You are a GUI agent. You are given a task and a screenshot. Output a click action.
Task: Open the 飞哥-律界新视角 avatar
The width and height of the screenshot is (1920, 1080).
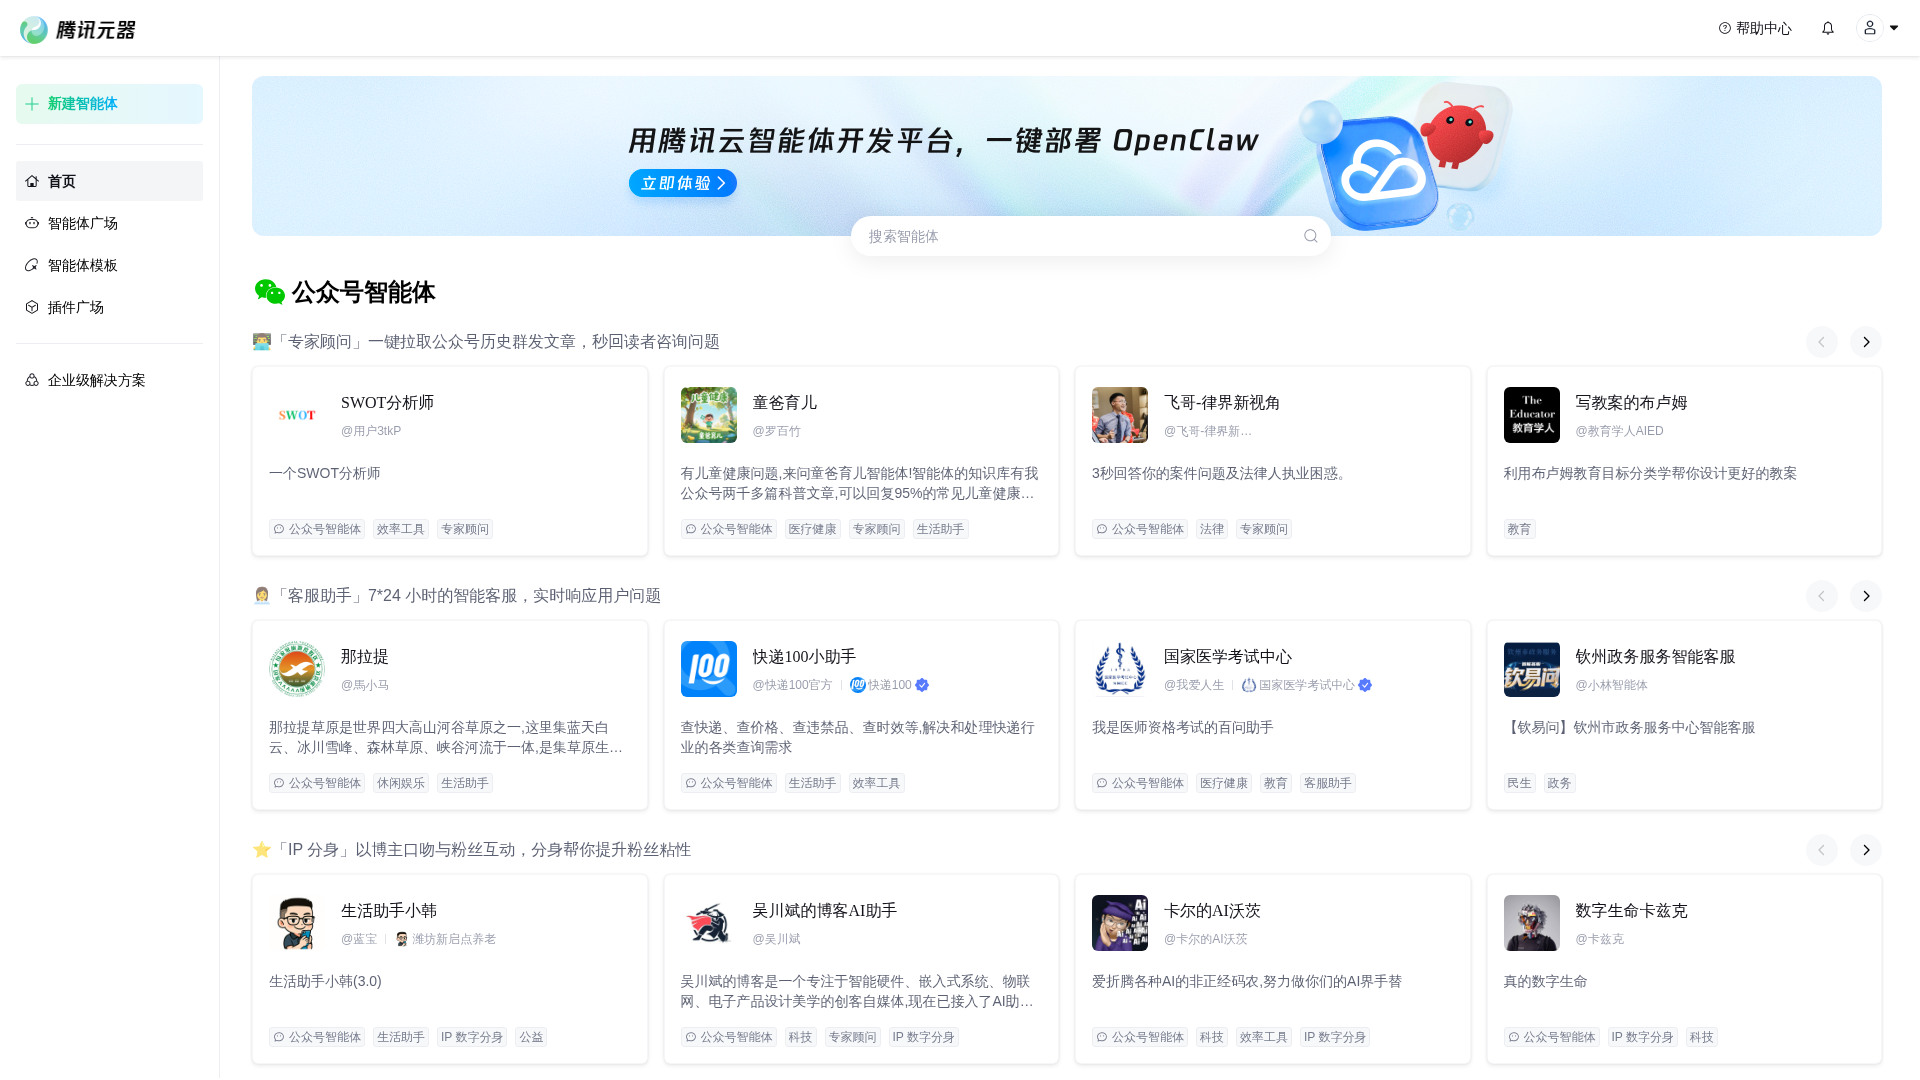tap(1120, 415)
